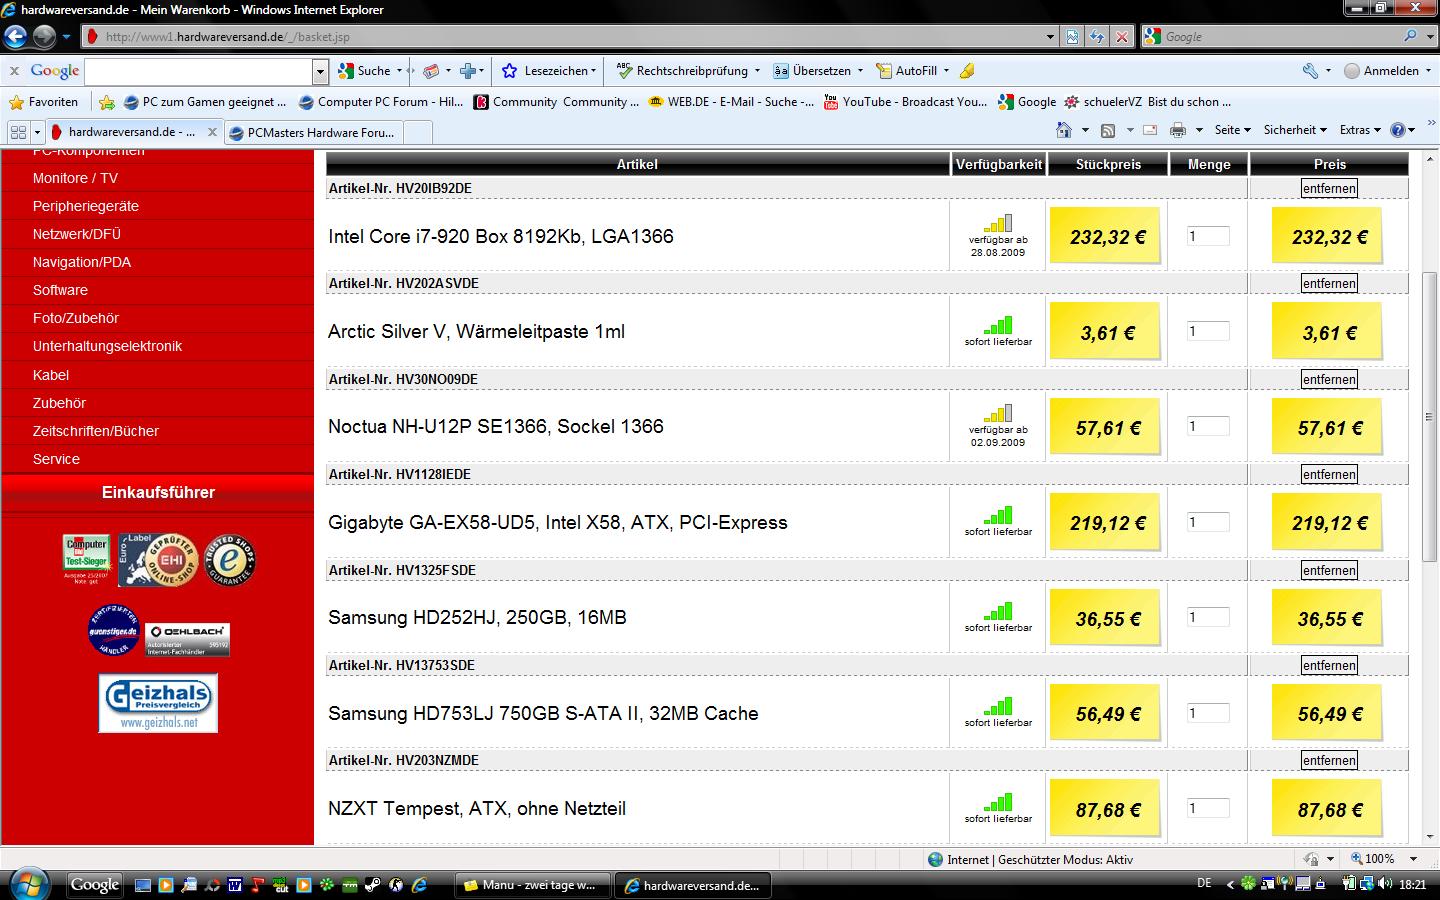
Task: Click the Help question mark icon
Action: (1398, 130)
